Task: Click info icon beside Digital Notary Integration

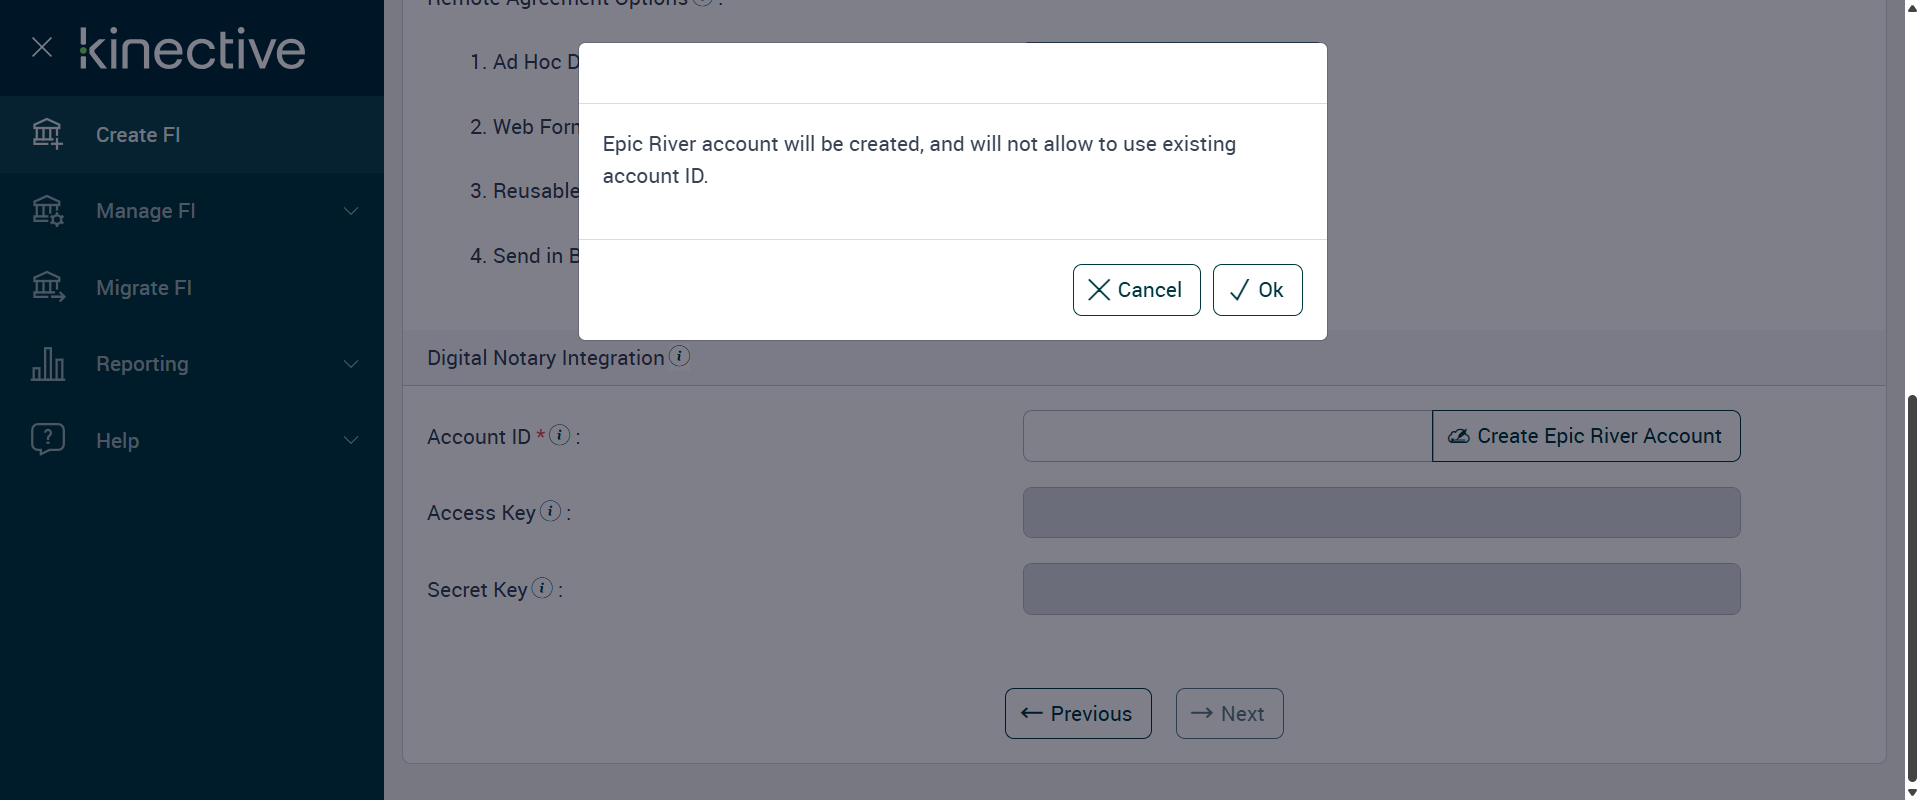Action: [679, 356]
